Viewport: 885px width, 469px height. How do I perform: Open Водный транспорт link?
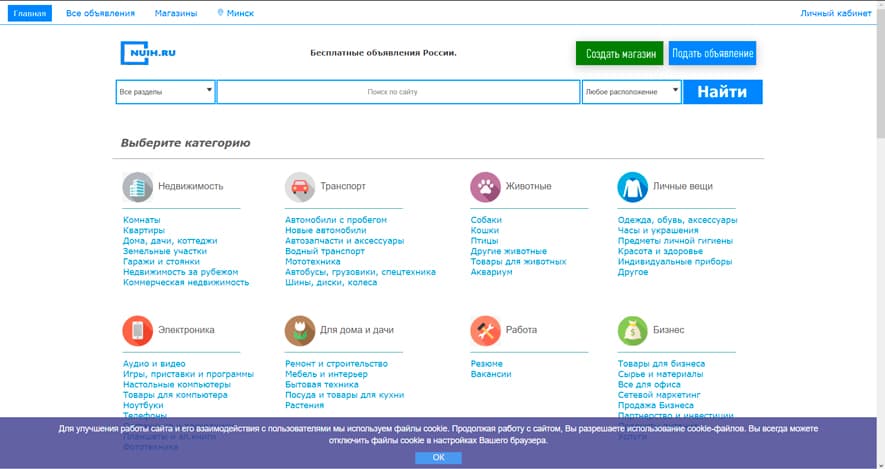[x=325, y=251]
